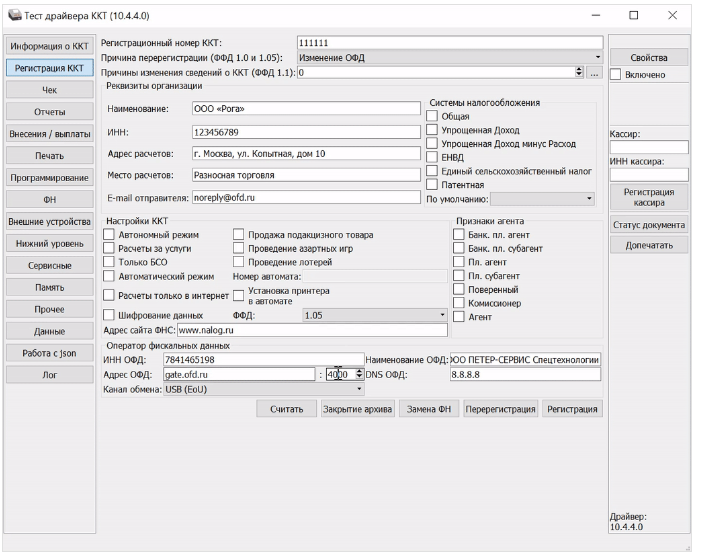Enable the Банк. пл. агент checkbox
The height and width of the screenshot is (560, 707).
pos(459,235)
